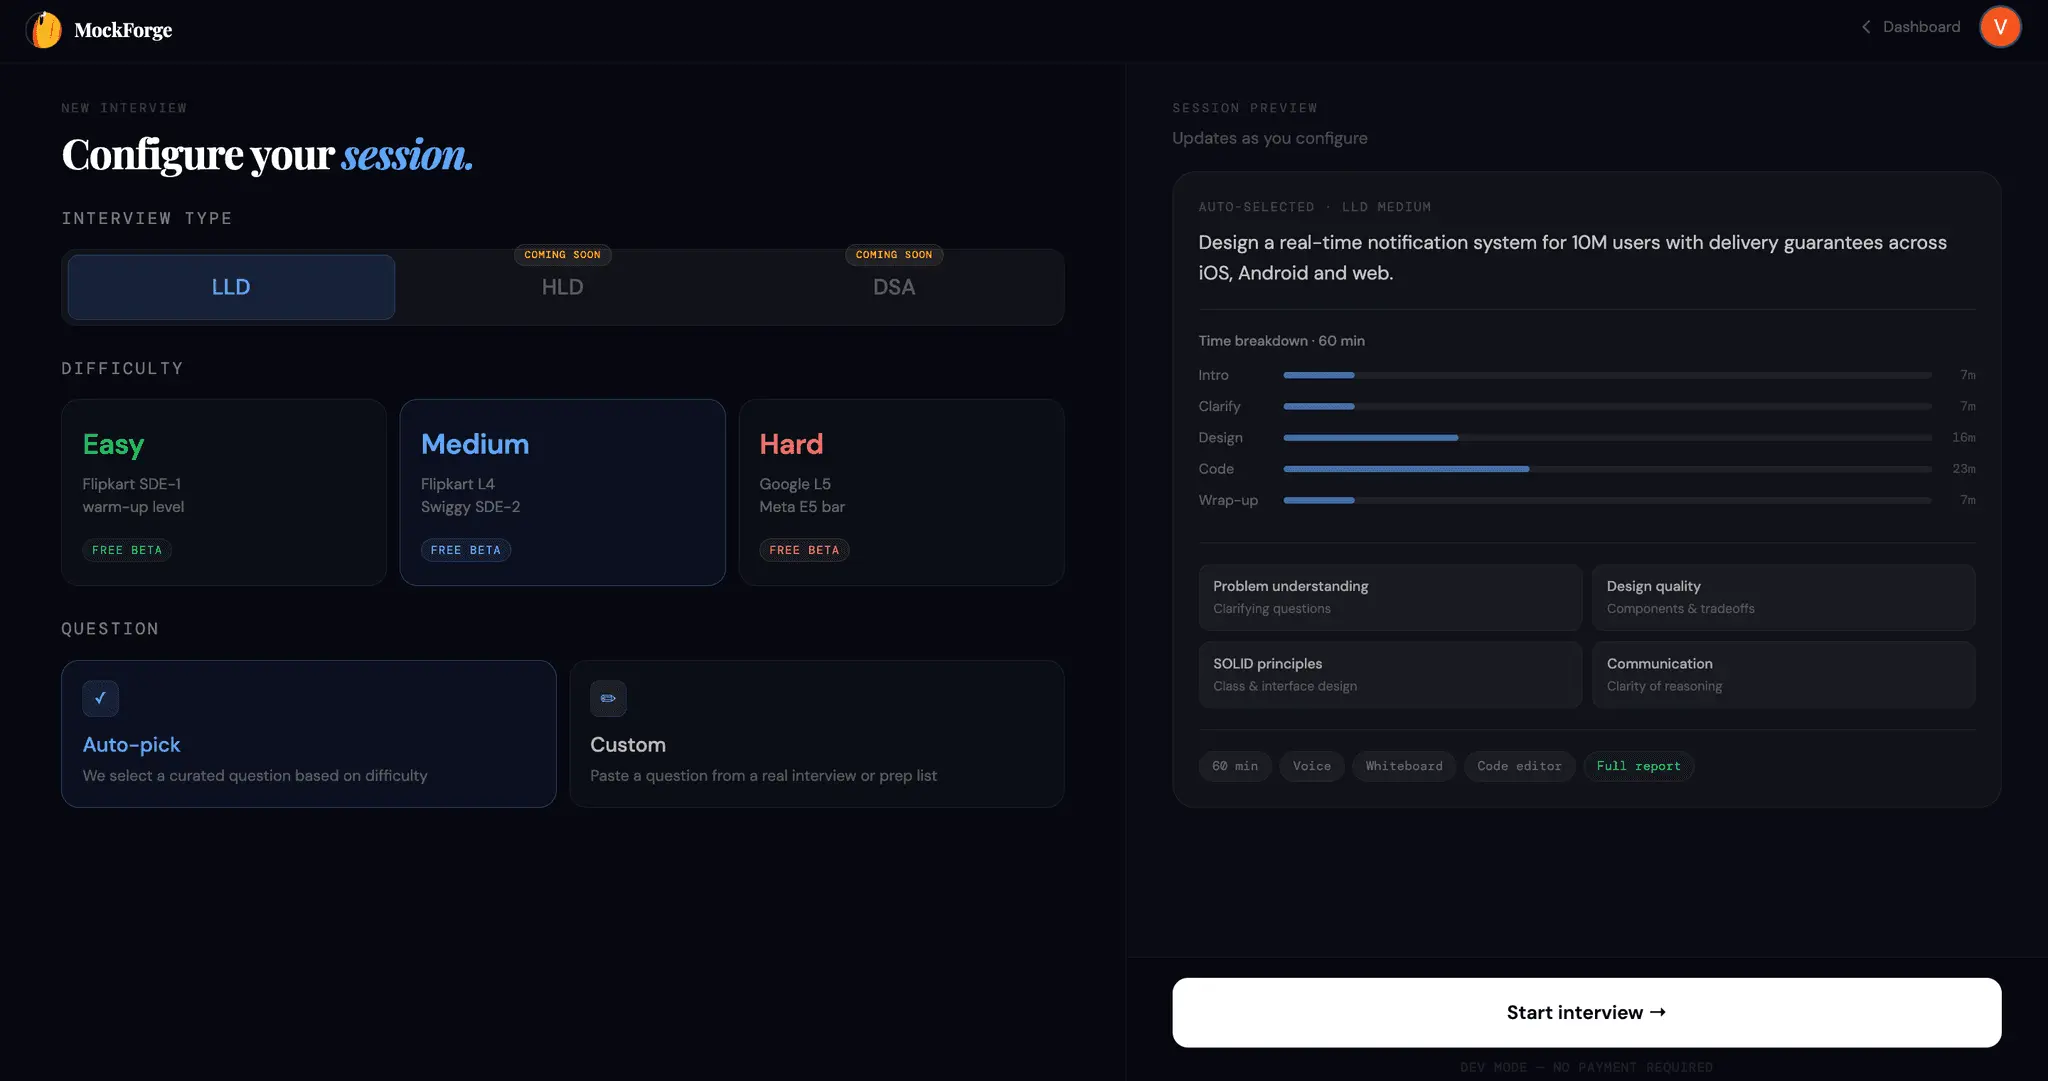Screen dimensions: 2048x1081
Task: Click the QUESTION section label
Action: (x=110, y=628)
